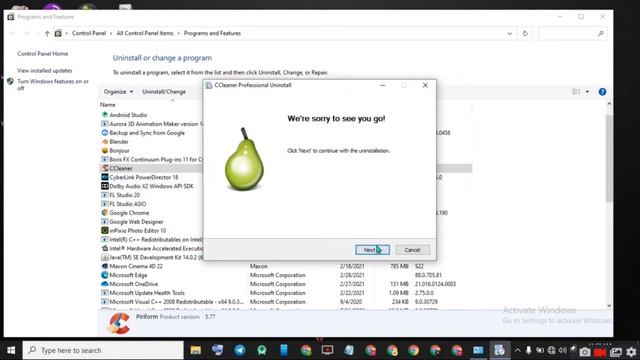This screenshot has width=640, height=360.
Task: Click Uninstall/Change in the toolbar
Action: click(x=164, y=92)
